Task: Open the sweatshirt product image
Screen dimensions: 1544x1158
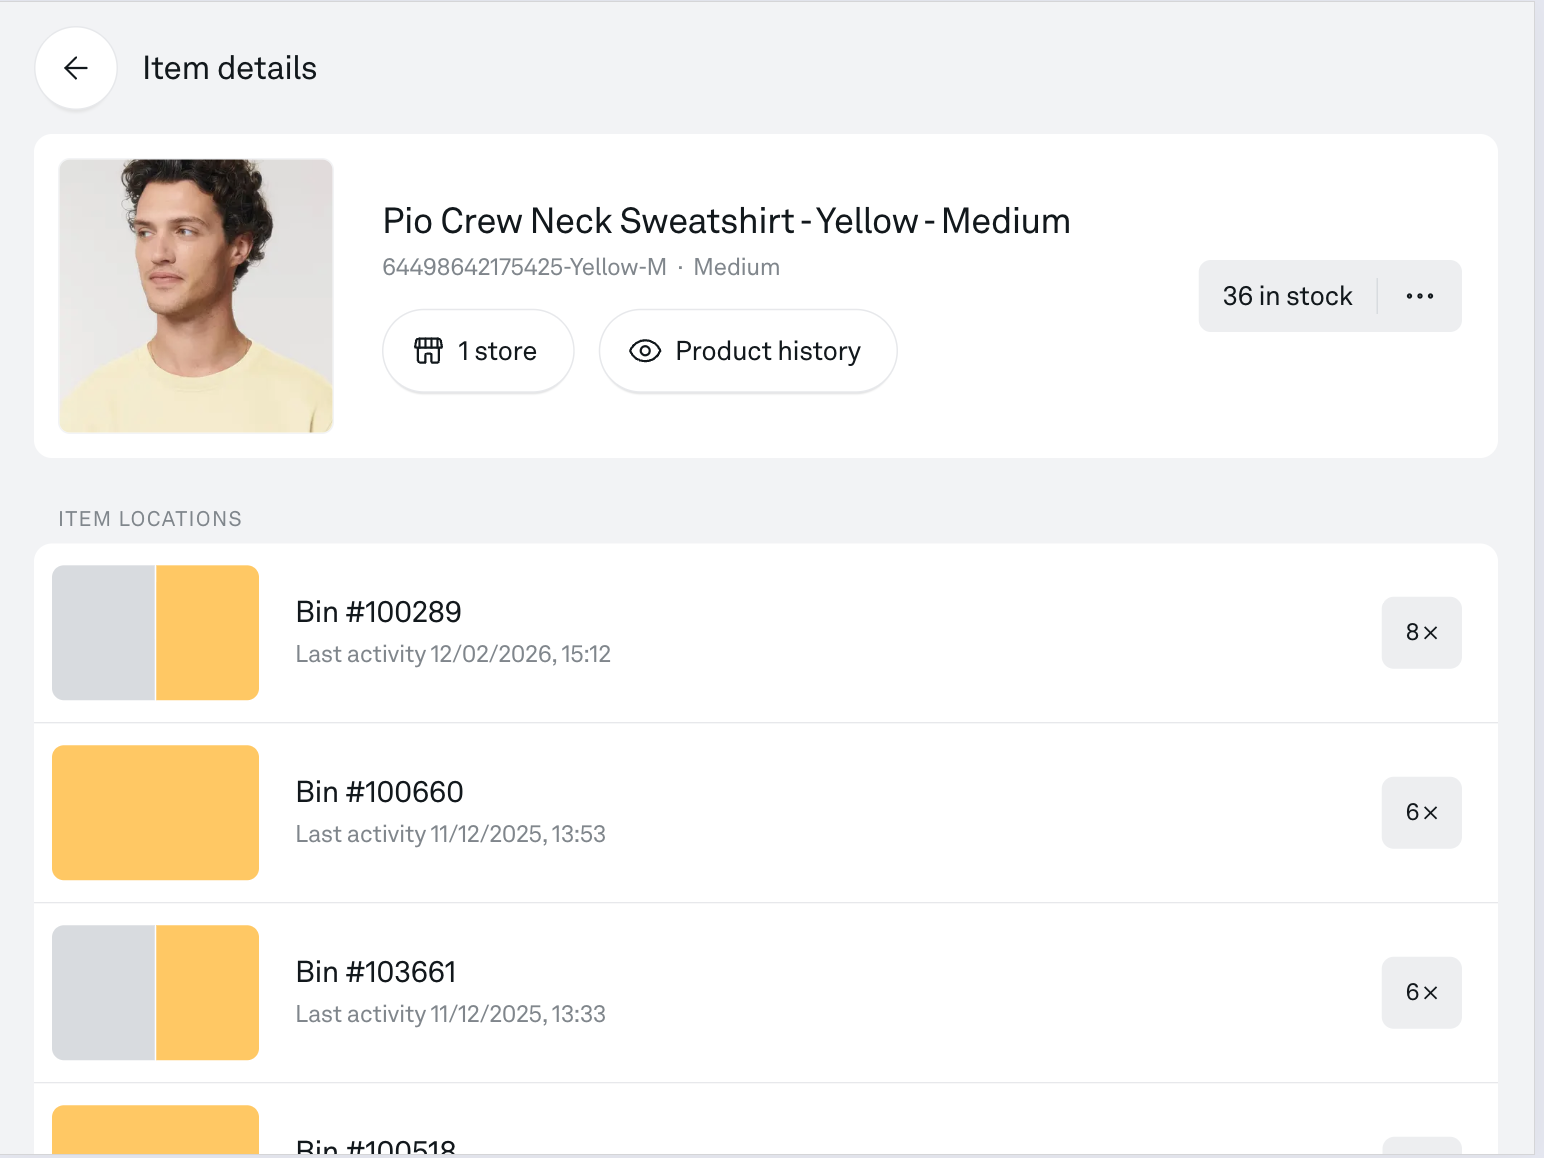Action: (x=196, y=296)
